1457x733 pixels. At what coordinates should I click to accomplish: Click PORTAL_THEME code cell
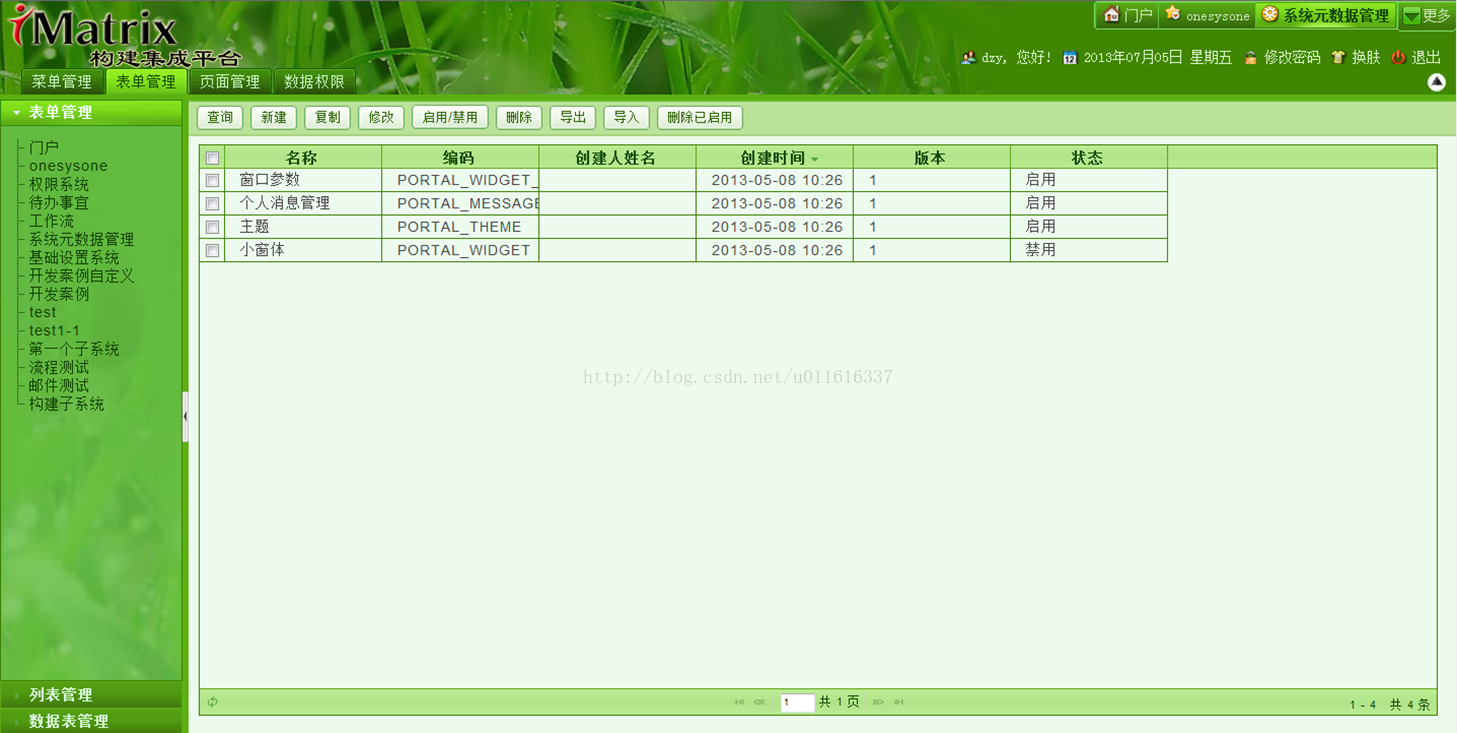(x=460, y=227)
